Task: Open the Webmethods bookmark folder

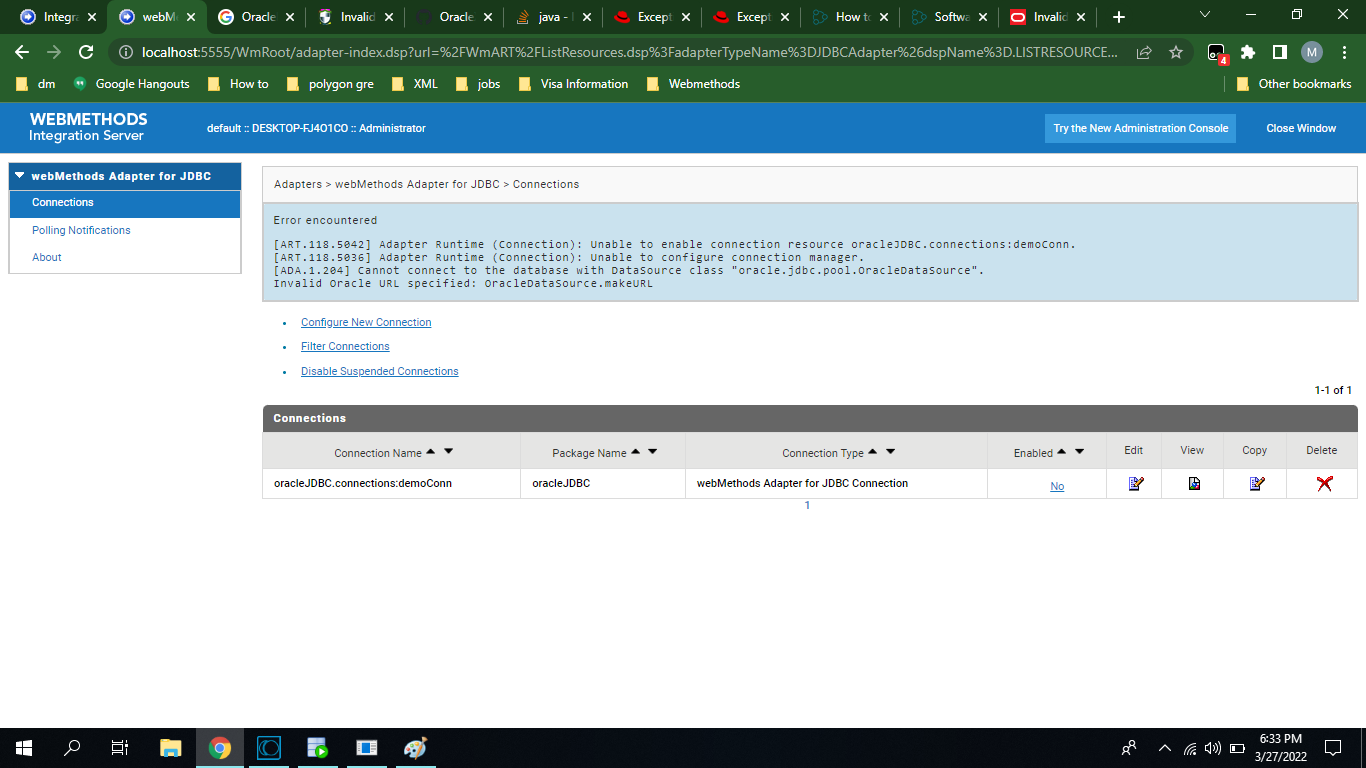Action: 693,84
